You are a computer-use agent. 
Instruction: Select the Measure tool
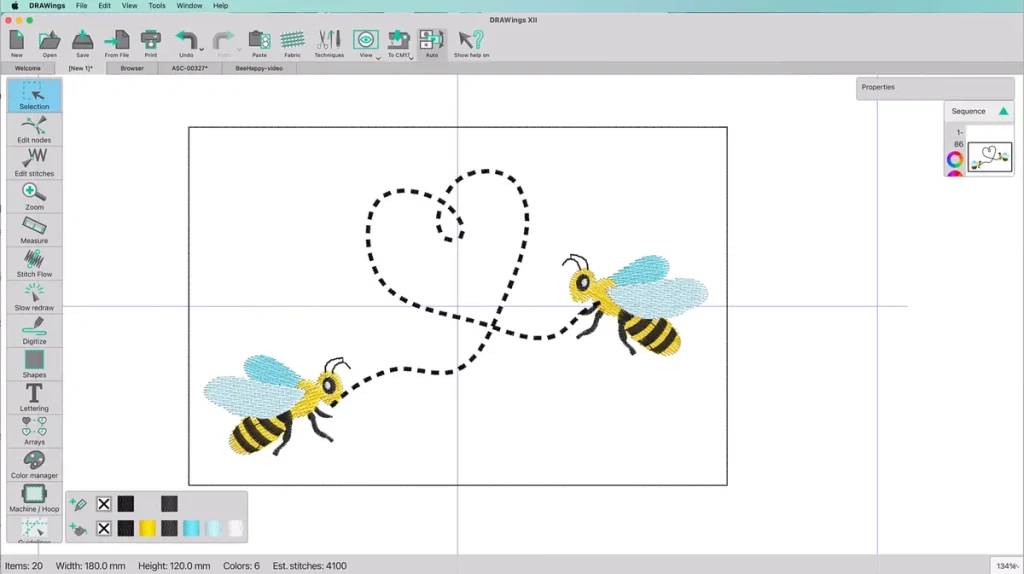[x=34, y=229]
